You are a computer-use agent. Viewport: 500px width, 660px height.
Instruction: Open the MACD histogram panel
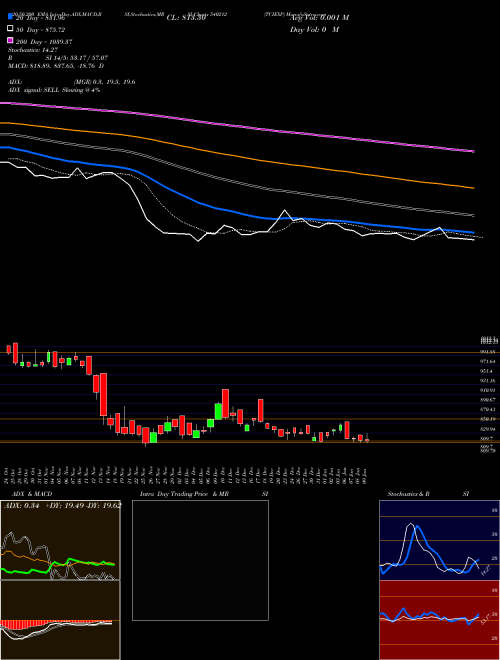coord(60,620)
